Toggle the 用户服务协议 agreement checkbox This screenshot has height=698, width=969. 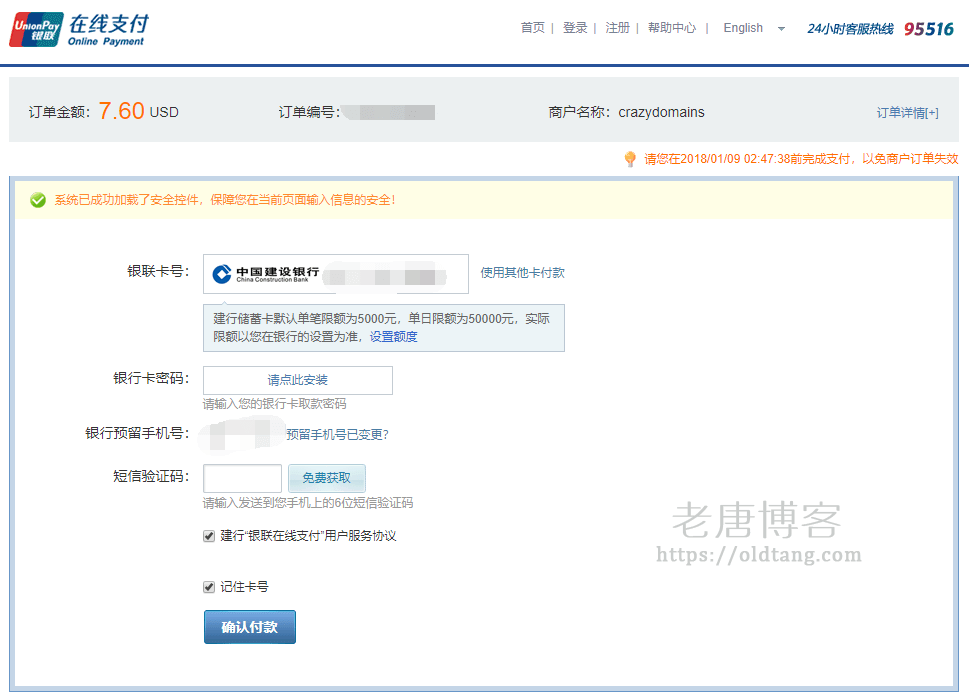pos(209,536)
